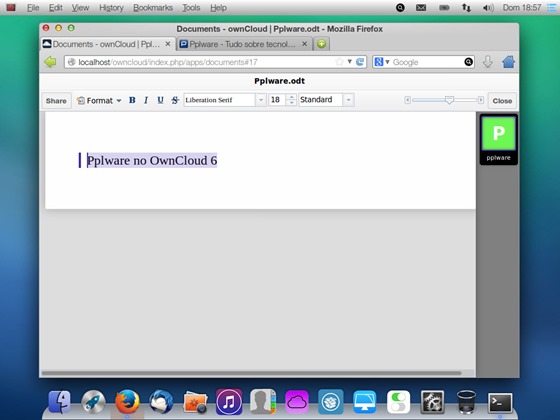Close the Documents - ownCloud tab
This screenshot has width=560, height=420.
point(168,44)
